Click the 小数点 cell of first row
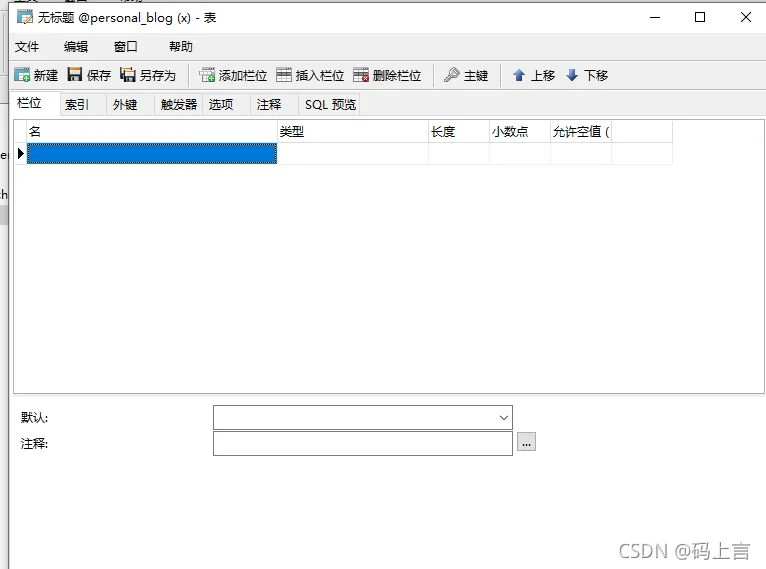The height and width of the screenshot is (569, 766). pos(520,153)
